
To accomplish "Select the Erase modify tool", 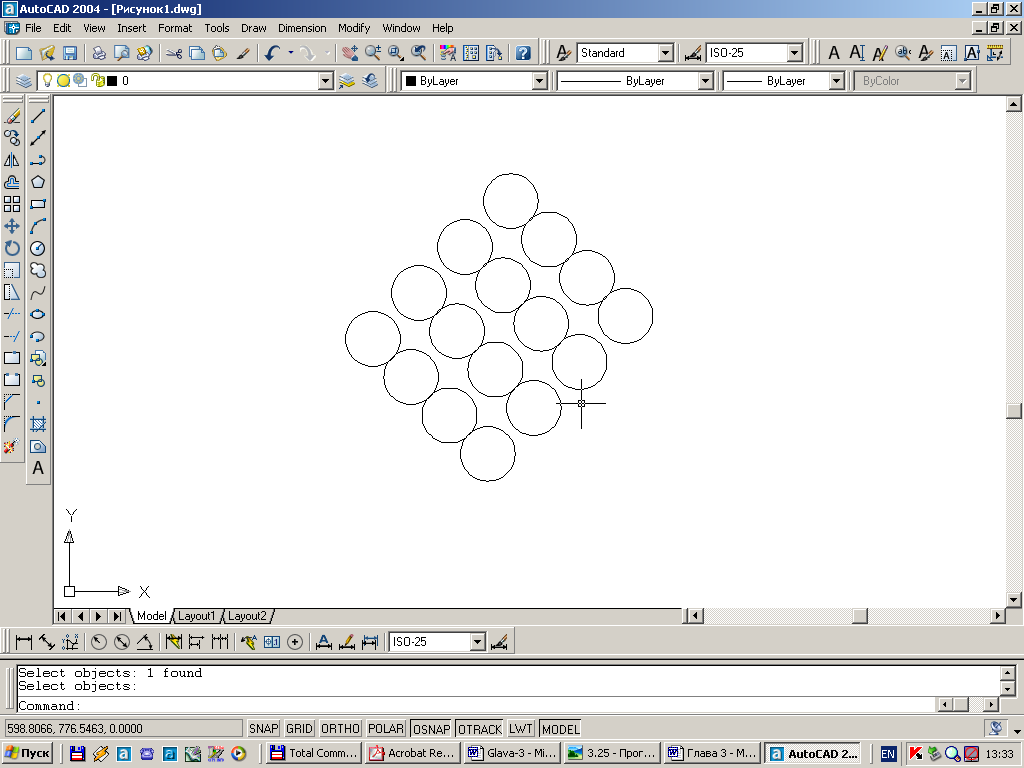I will 12,116.
